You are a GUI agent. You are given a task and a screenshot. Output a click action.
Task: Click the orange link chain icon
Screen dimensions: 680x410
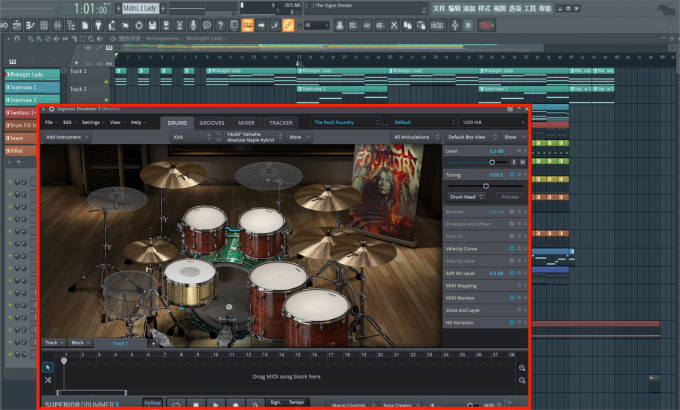tap(288, 26)
